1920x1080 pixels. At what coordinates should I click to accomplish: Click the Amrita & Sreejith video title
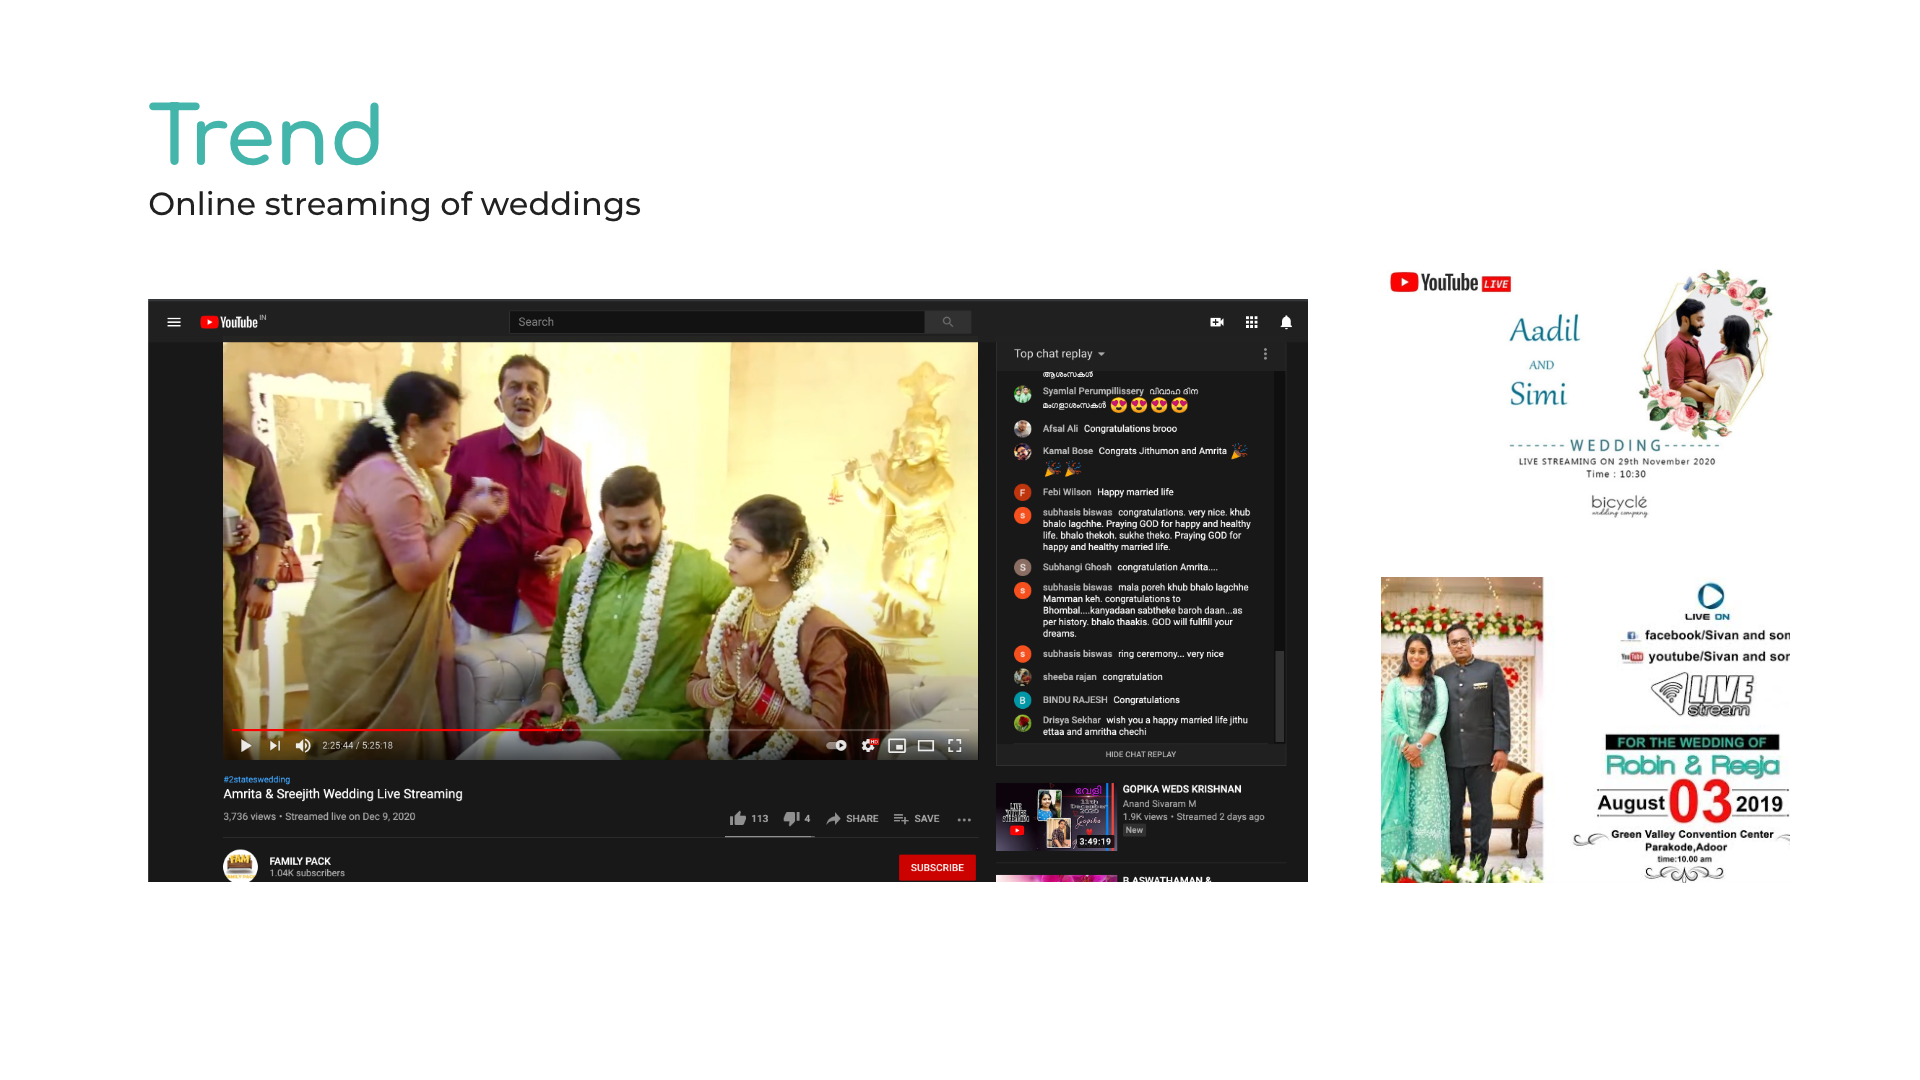(343, 794)
